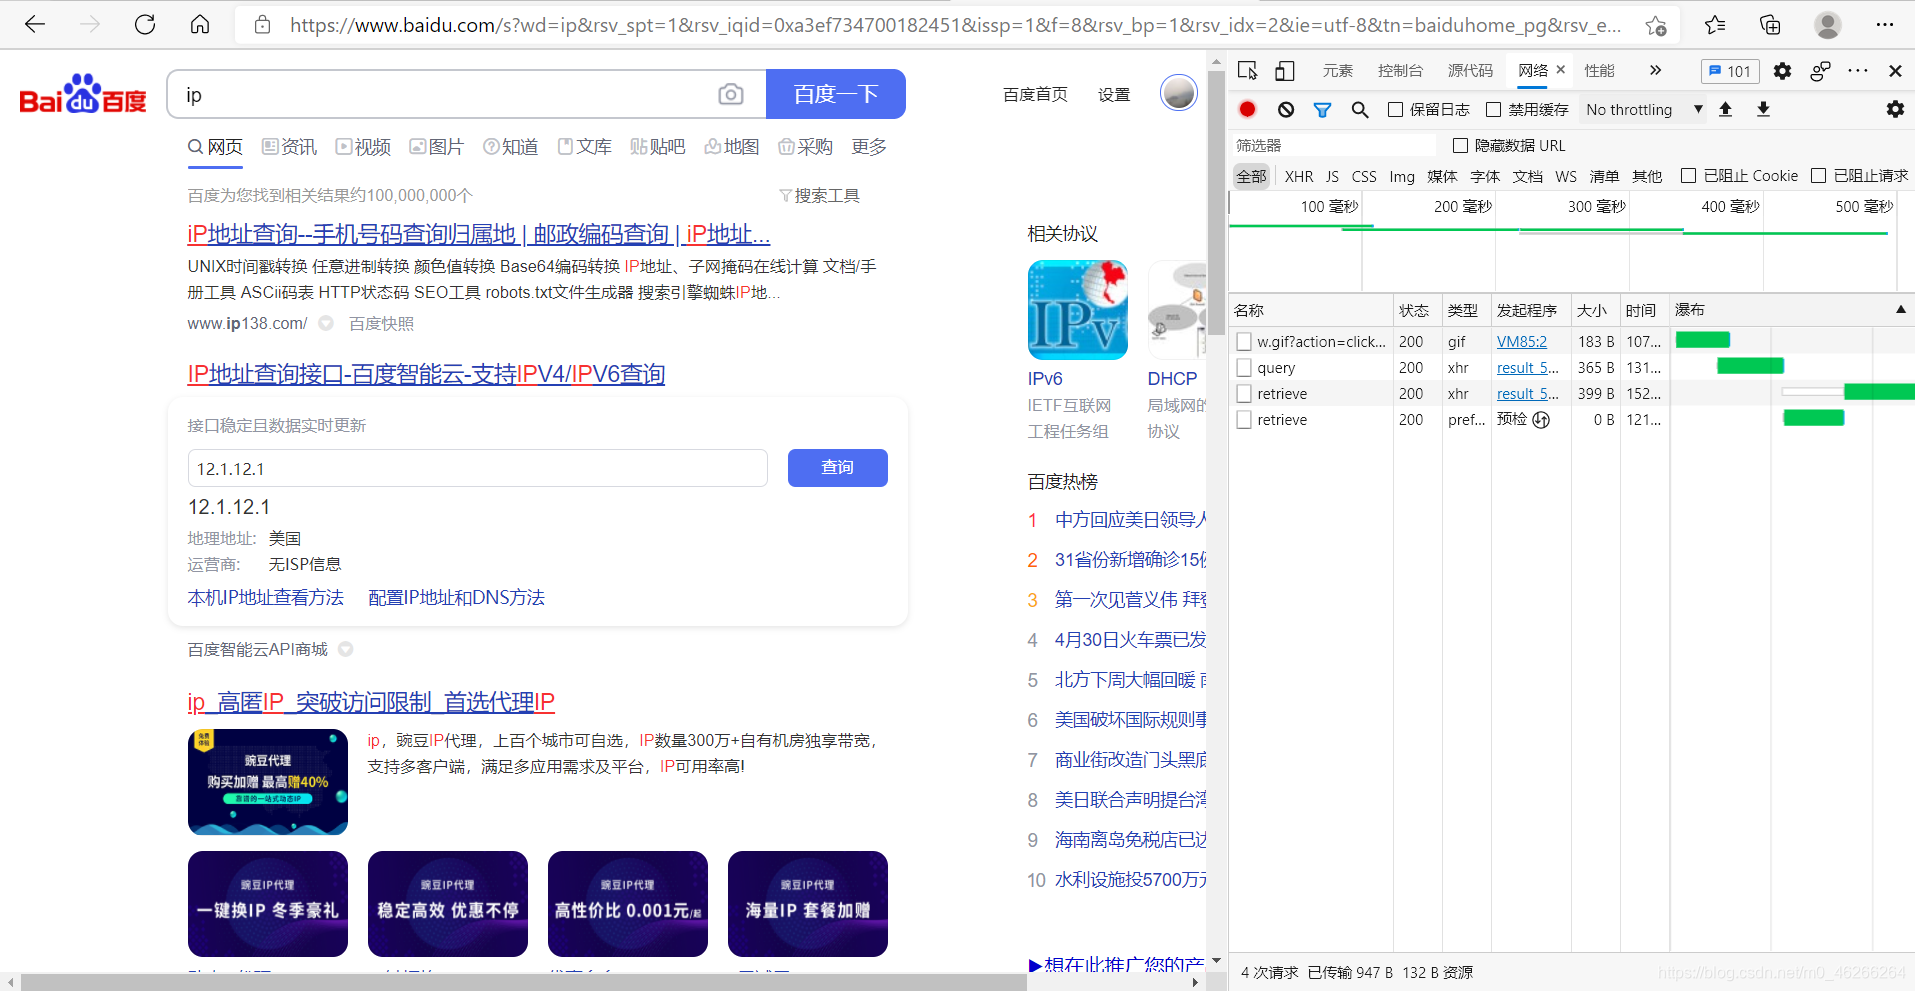Go to browser home icon
1915x991 pixels.
(x=200, y=24)
